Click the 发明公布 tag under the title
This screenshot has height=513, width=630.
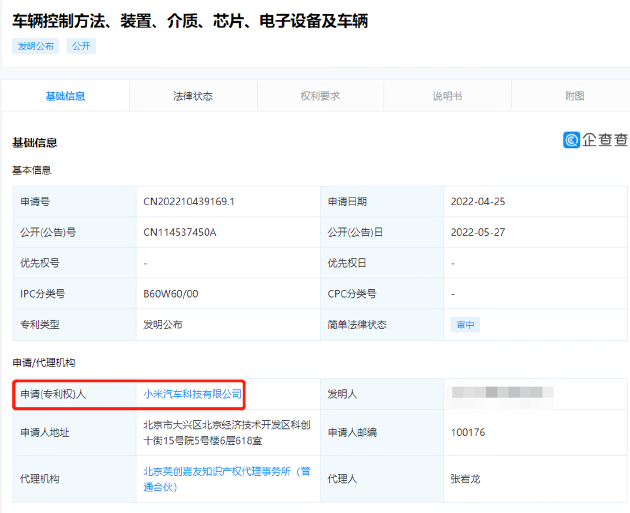click(x=35, y=46)
